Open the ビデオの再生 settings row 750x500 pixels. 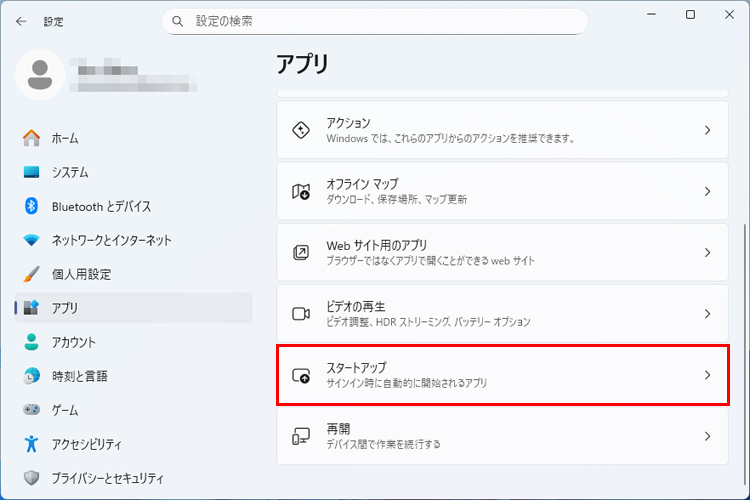tap(500, 314)
